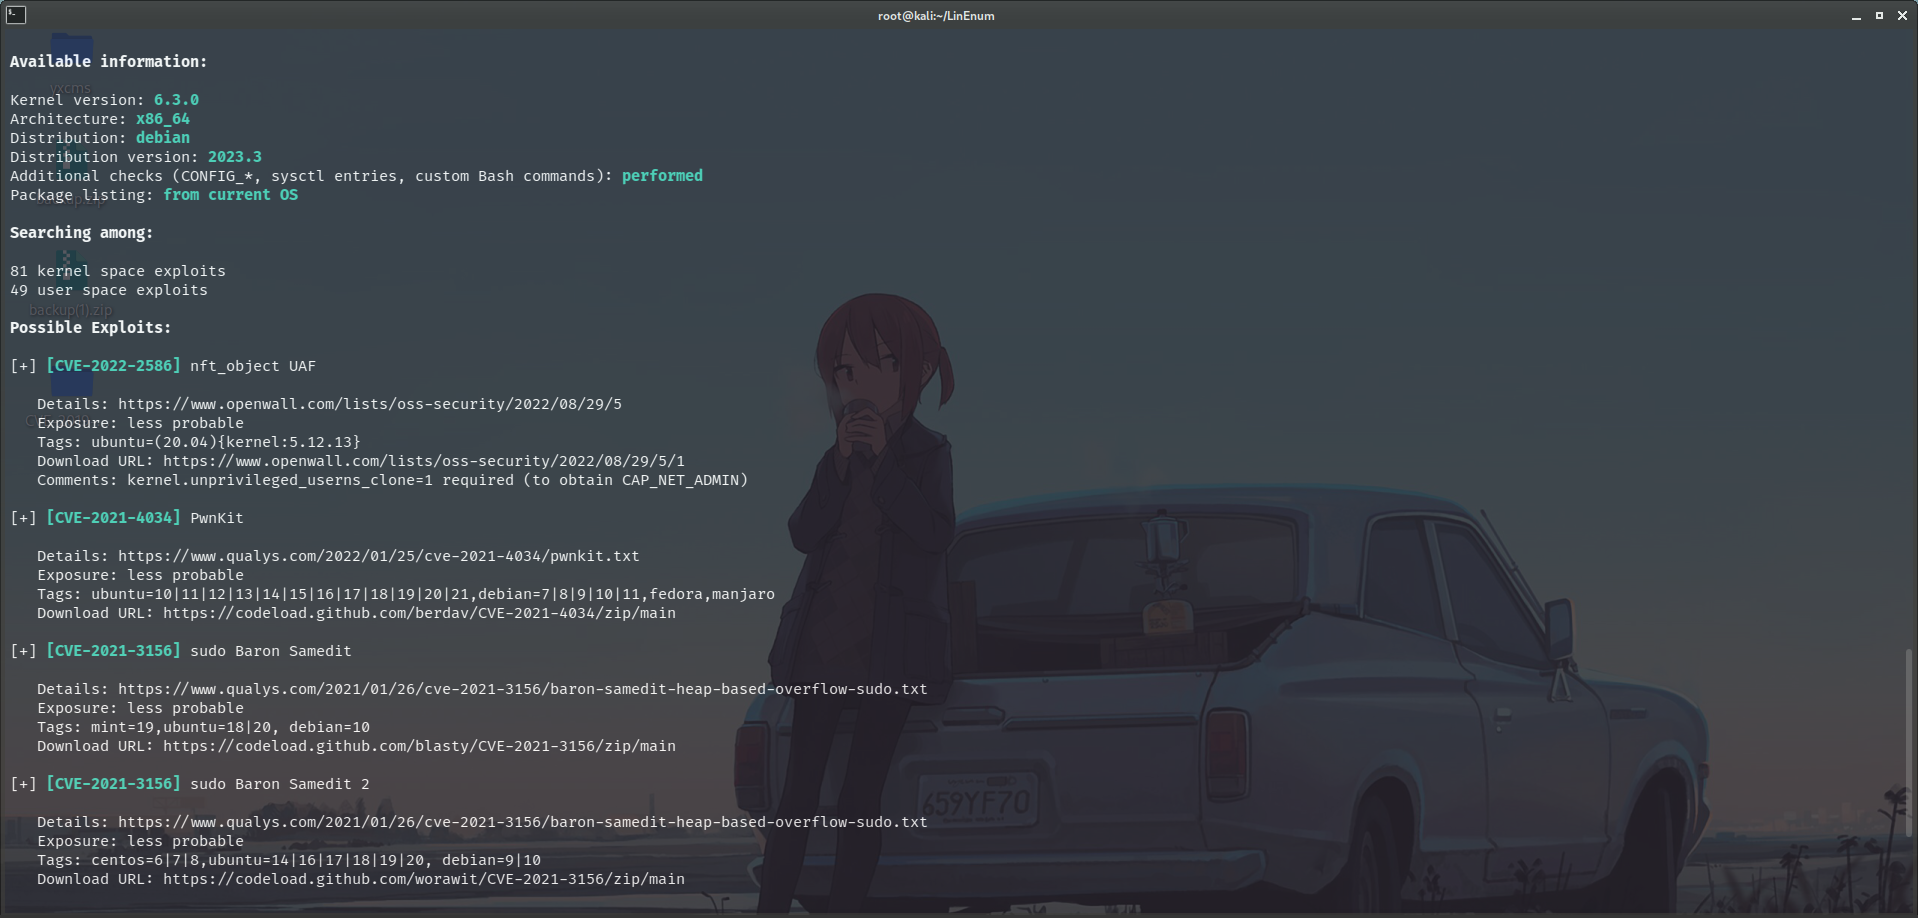Screen dimensions: 1918x918
Task: Click tags 'ubuntu=(20.04){kernel:5.12.13}'
Action: 226,442
